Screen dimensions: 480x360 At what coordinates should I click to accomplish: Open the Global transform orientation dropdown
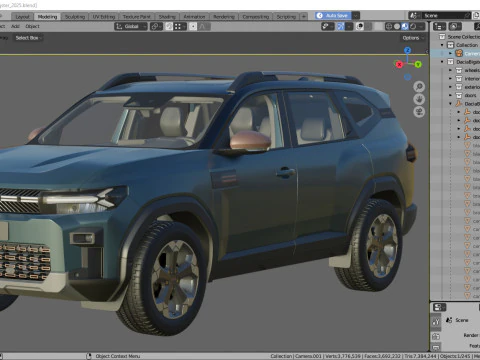[x=131, y=26]
